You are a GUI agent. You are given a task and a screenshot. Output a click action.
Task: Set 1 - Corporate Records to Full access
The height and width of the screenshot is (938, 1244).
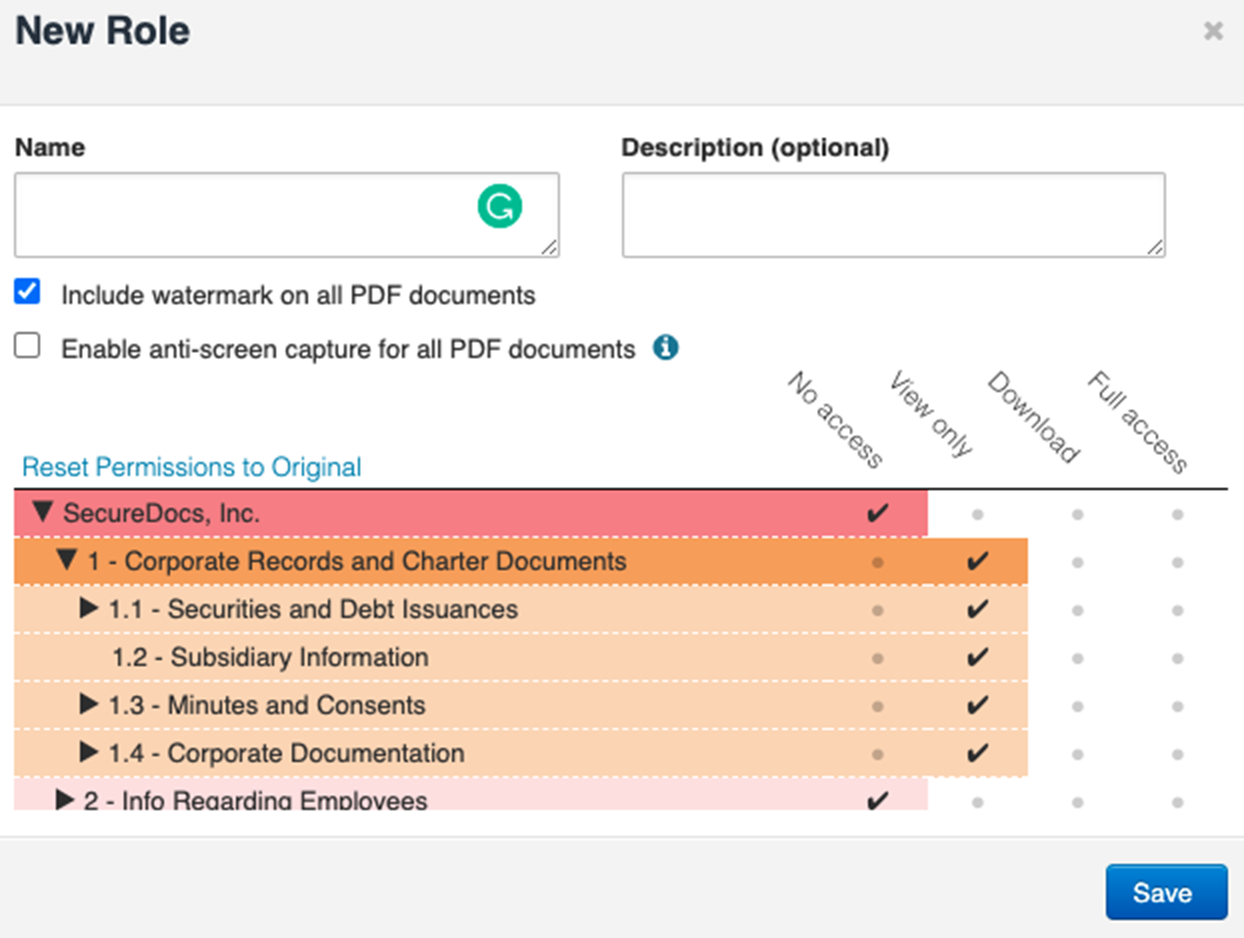point(1177,563)
